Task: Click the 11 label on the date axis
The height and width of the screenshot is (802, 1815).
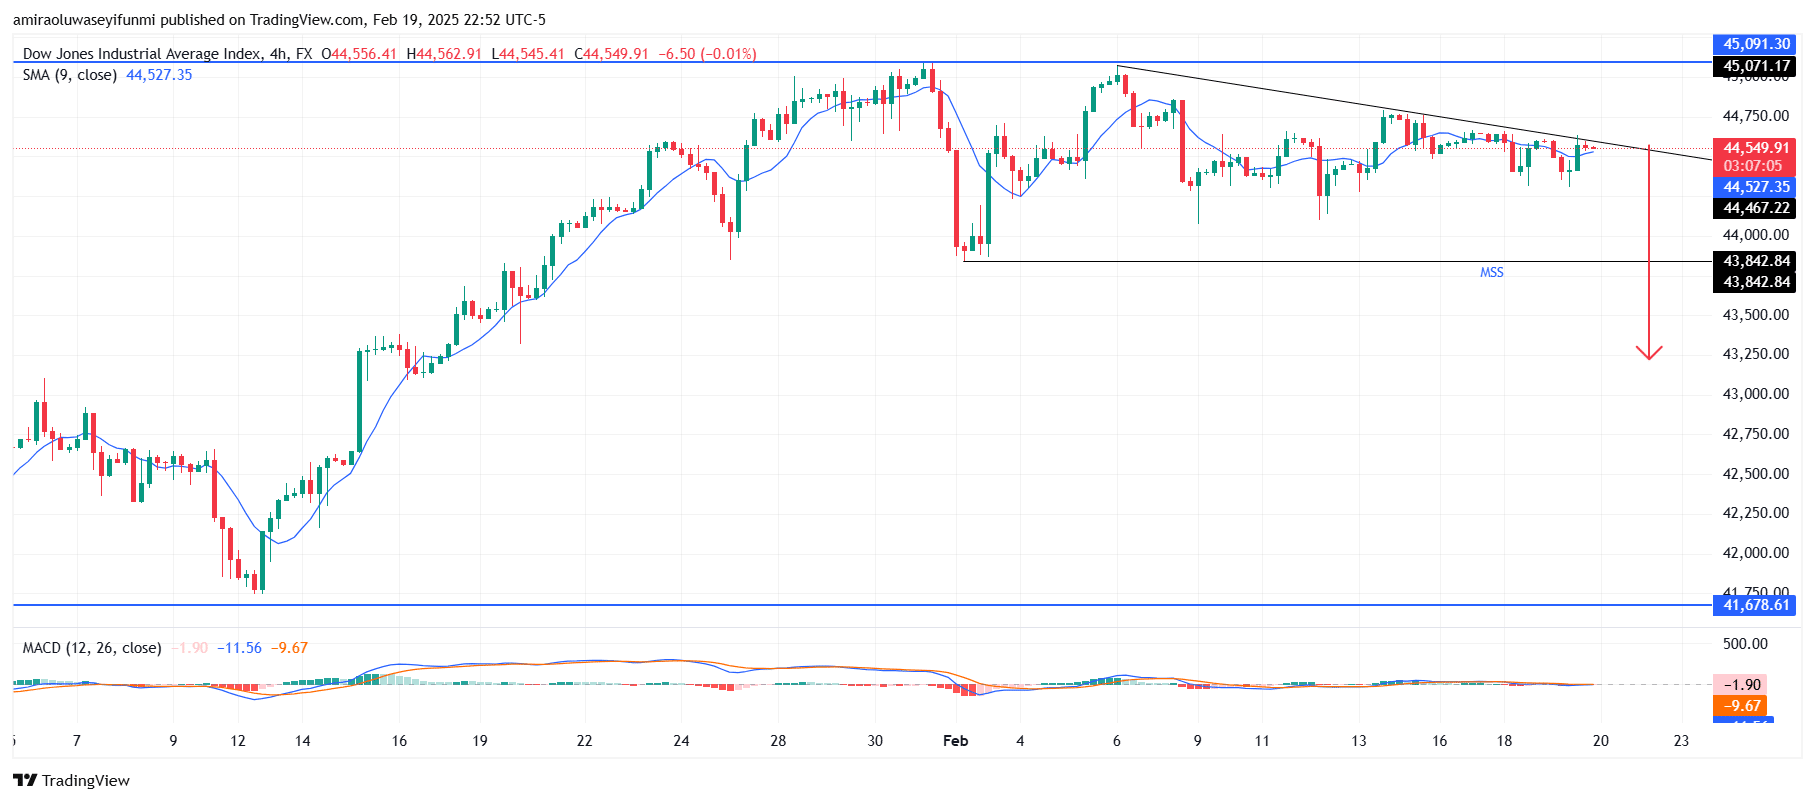Action: (1262, 741)
